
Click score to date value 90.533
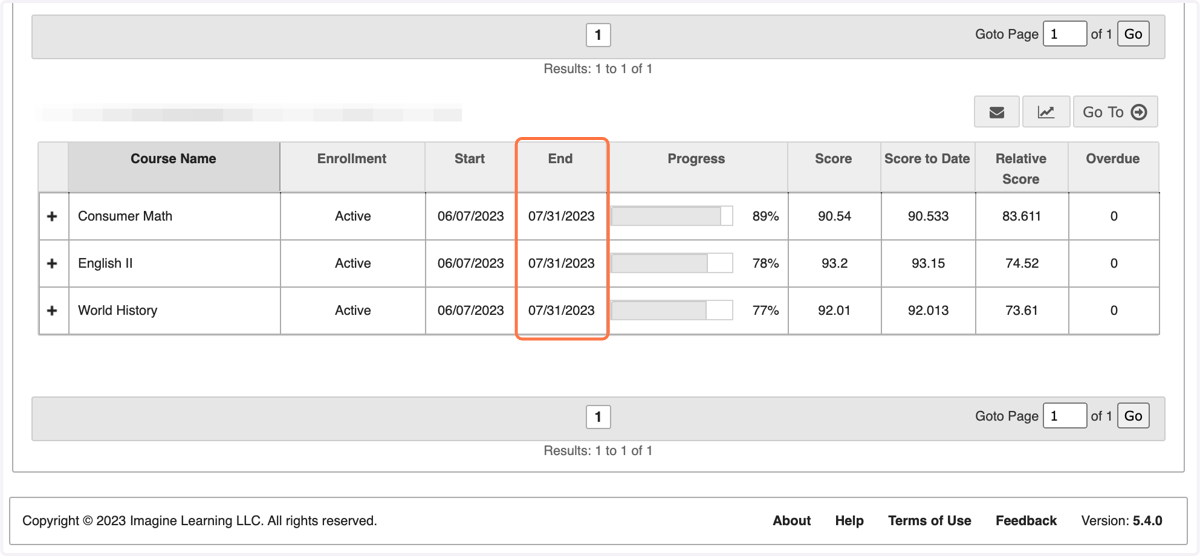pos(928,216)
